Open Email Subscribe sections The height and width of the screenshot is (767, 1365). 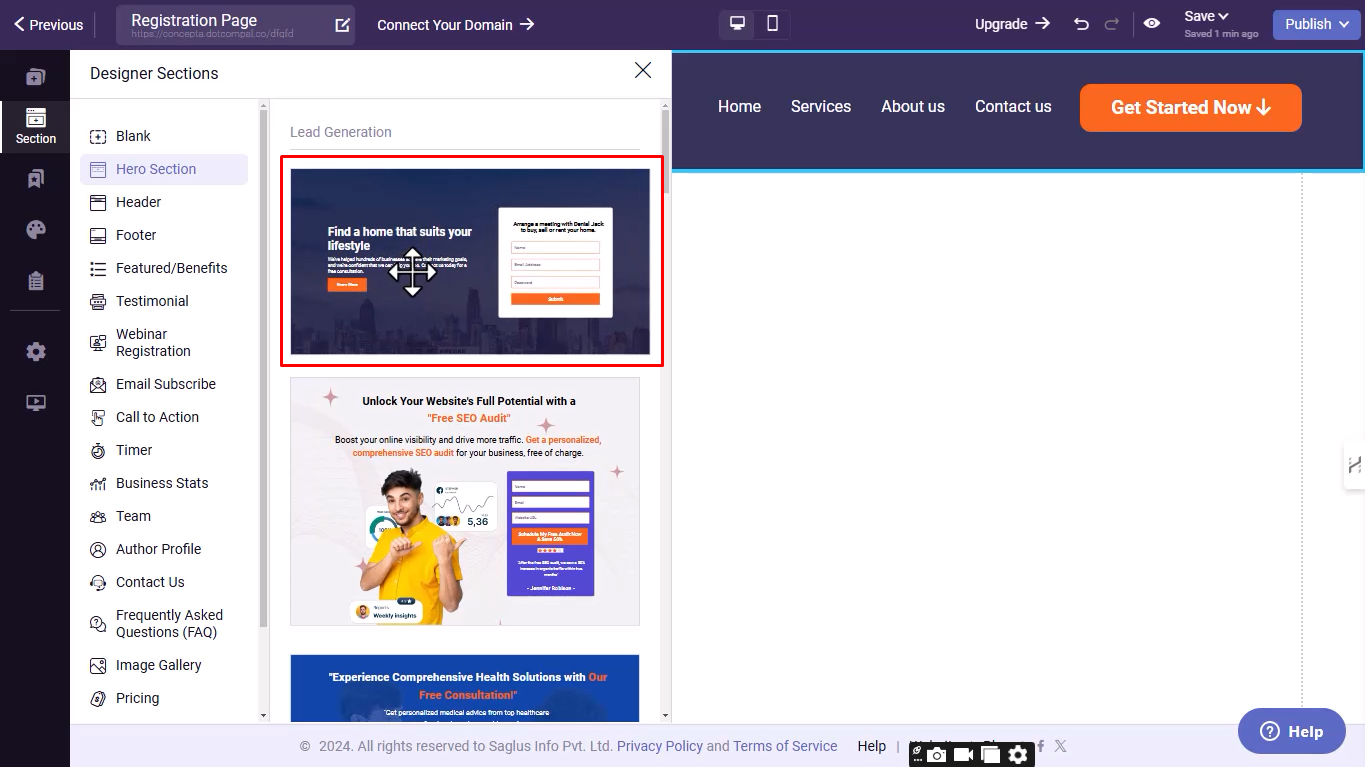(x=164, y=384)
